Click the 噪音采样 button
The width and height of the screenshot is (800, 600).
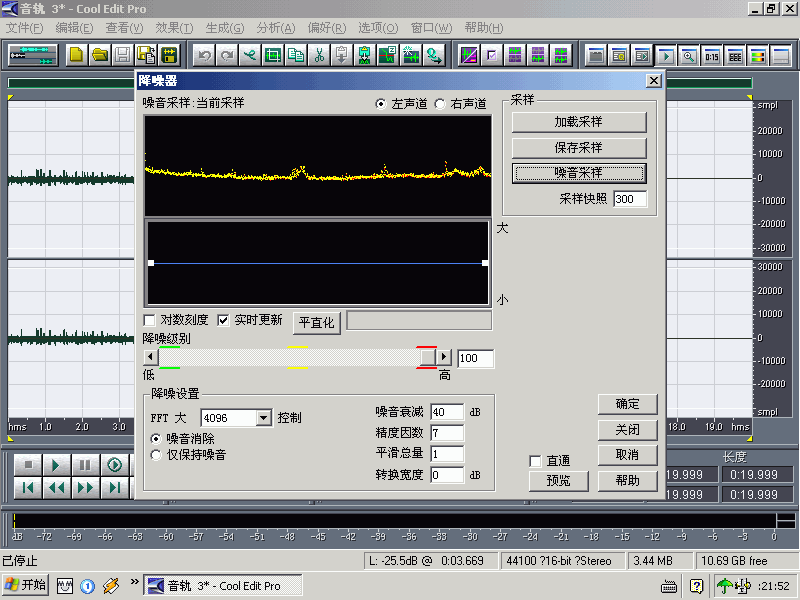577,173
